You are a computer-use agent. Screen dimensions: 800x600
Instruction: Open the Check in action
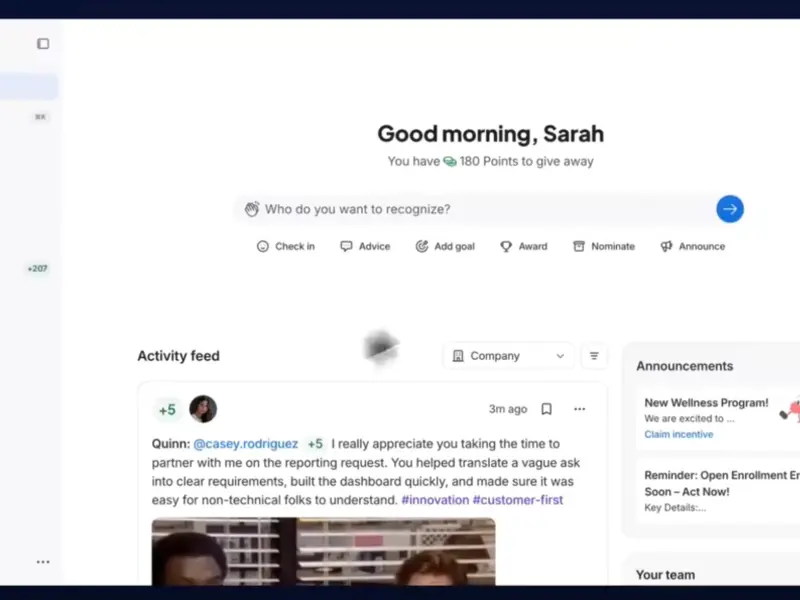pyautogui.click(x=286, y=246)
